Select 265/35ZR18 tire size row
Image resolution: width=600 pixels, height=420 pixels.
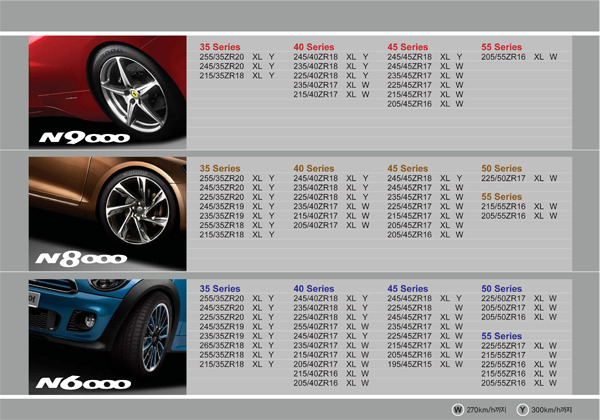point(237,345)
